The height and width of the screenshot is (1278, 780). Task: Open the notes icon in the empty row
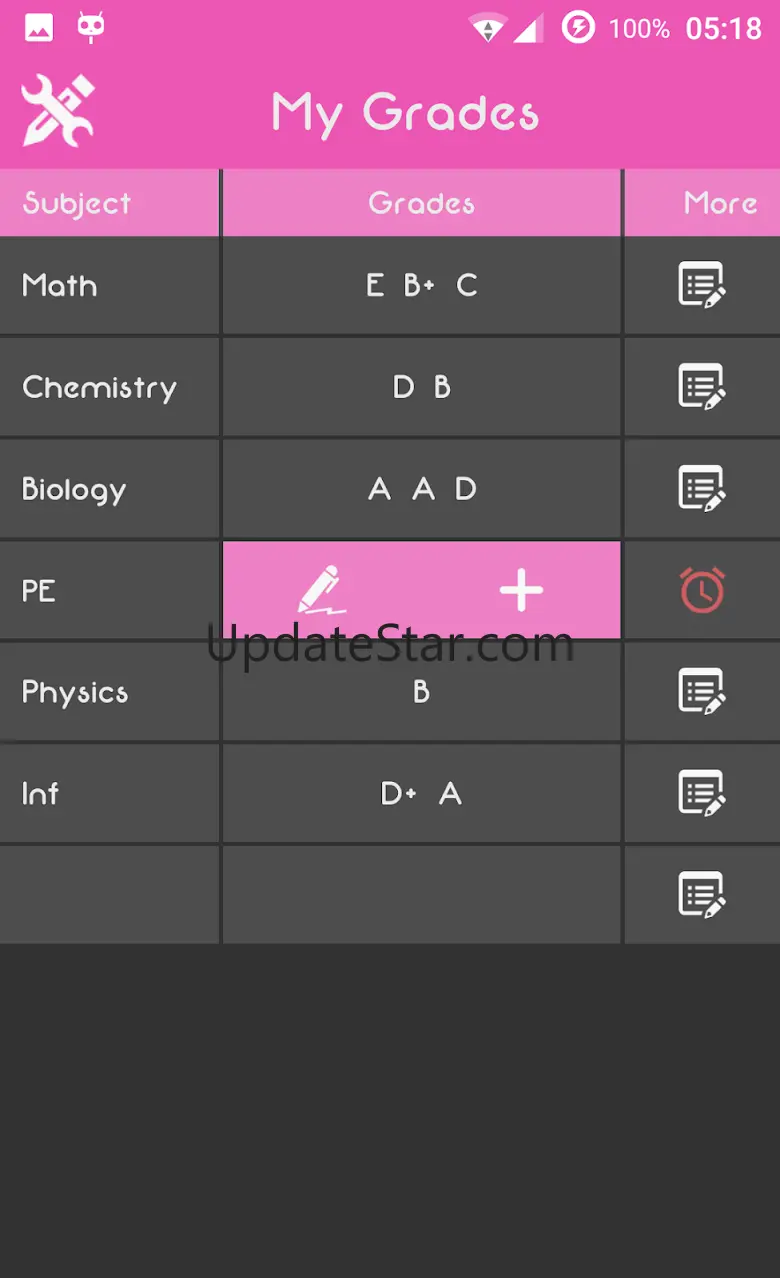(x=701, y=895)
